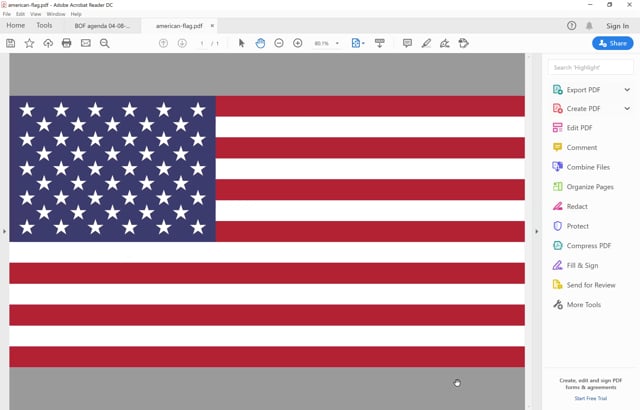640x410 pixels.
Task: Click the zoom out minus icon
Action: pyautogui.click(x=279, y=43)
